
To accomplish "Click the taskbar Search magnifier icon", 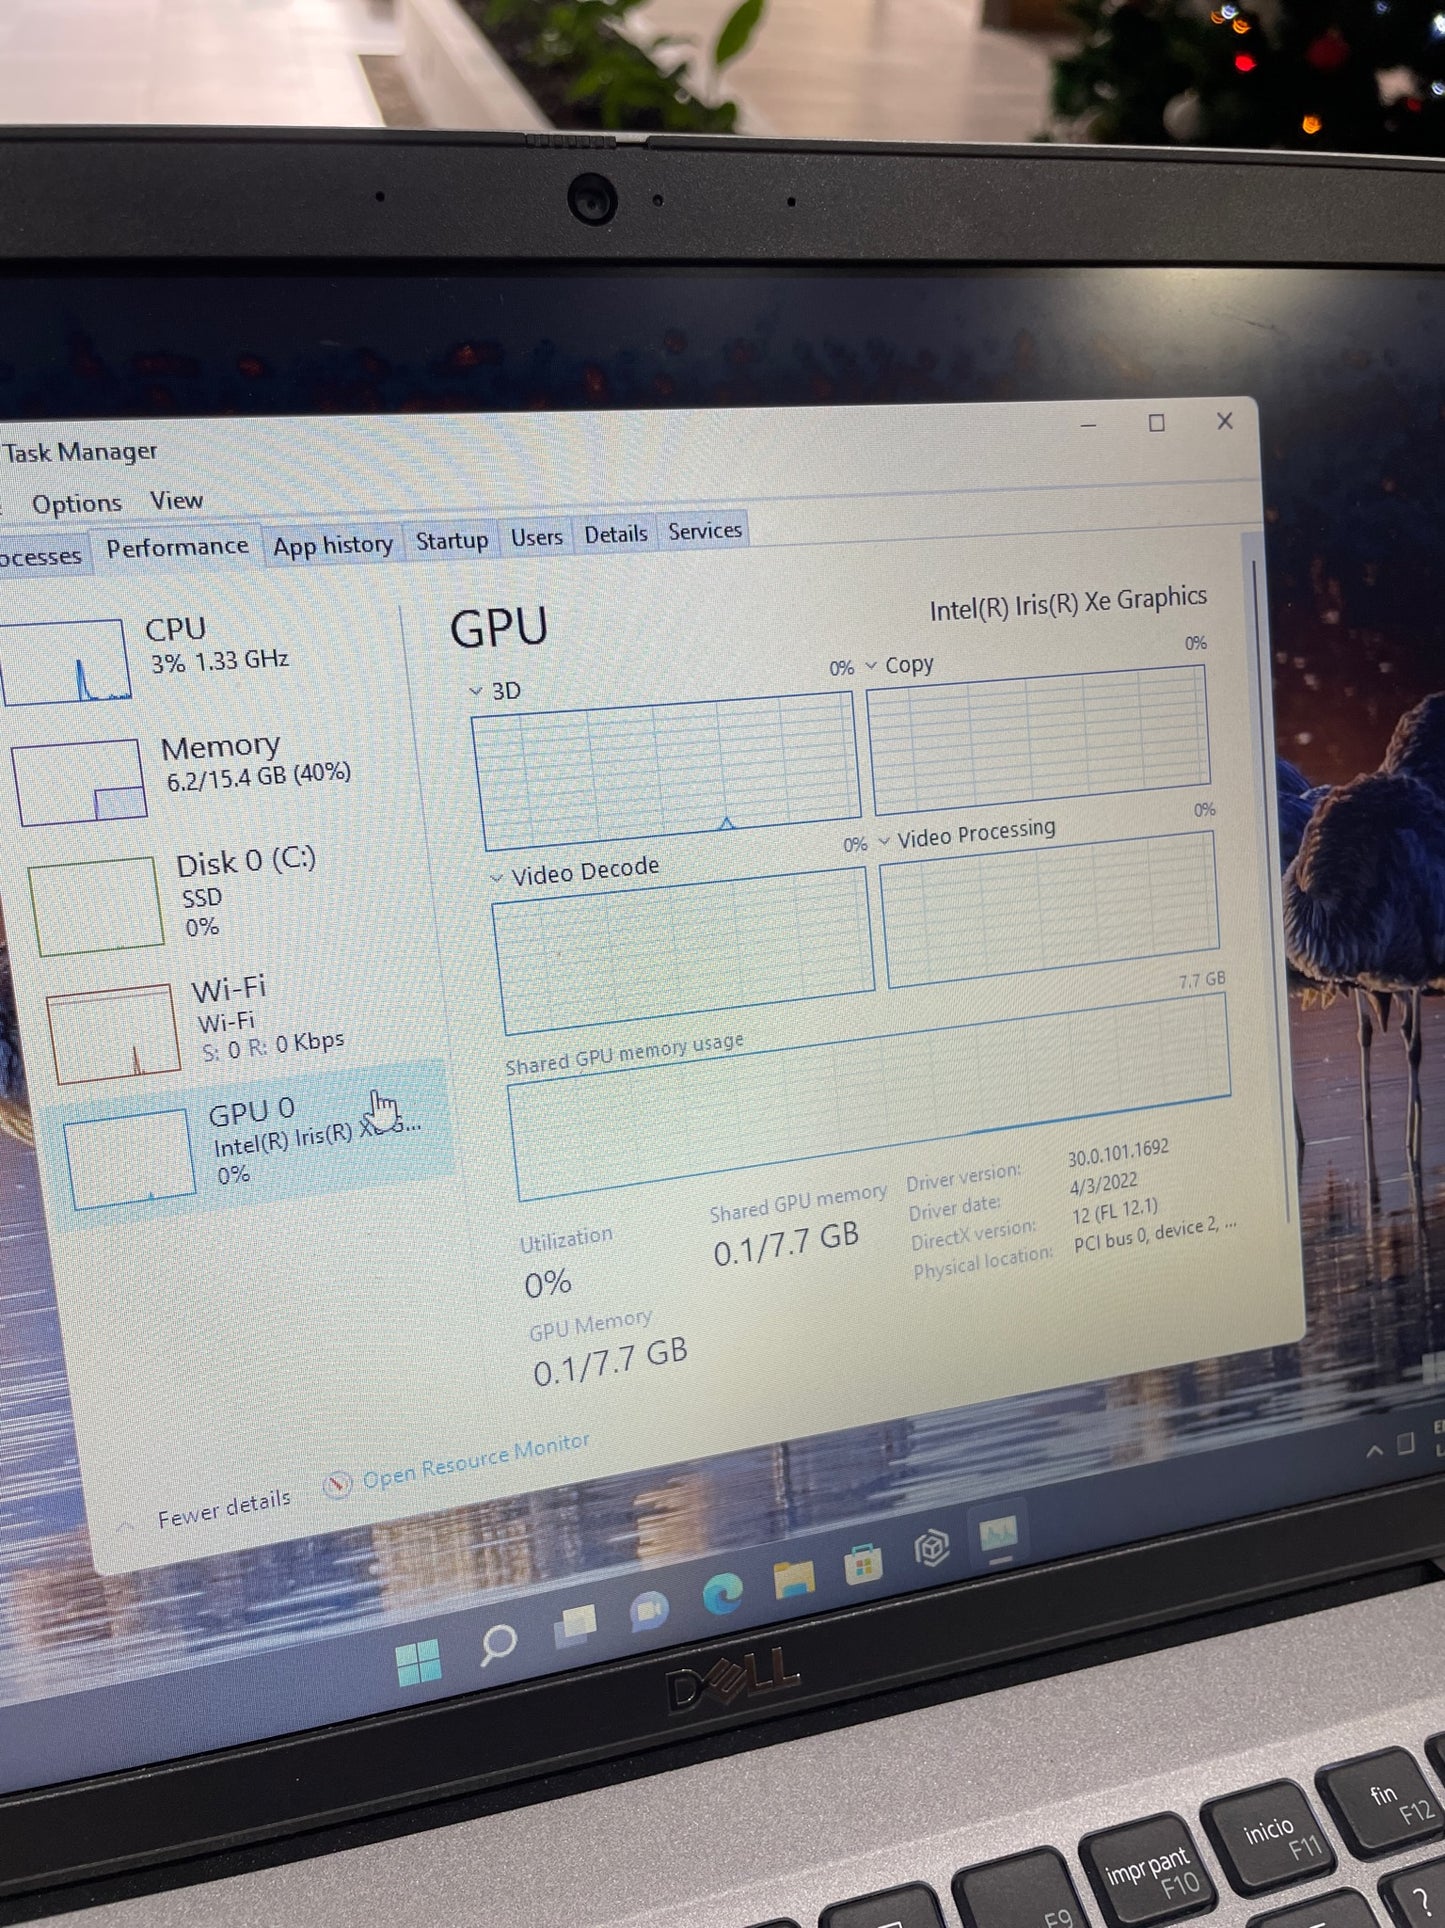I will click(497, 1642).
